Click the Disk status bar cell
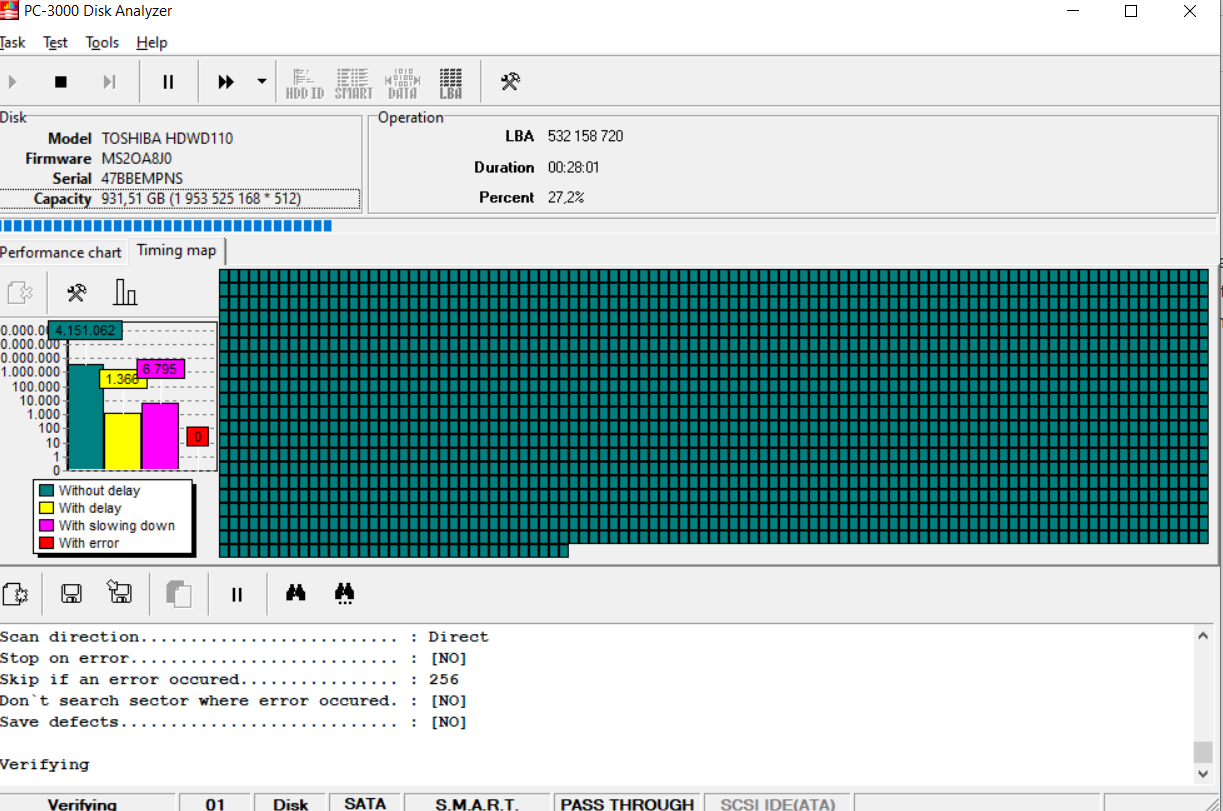1223x811 pixels. pyautogui.click(x=291, y=803)
